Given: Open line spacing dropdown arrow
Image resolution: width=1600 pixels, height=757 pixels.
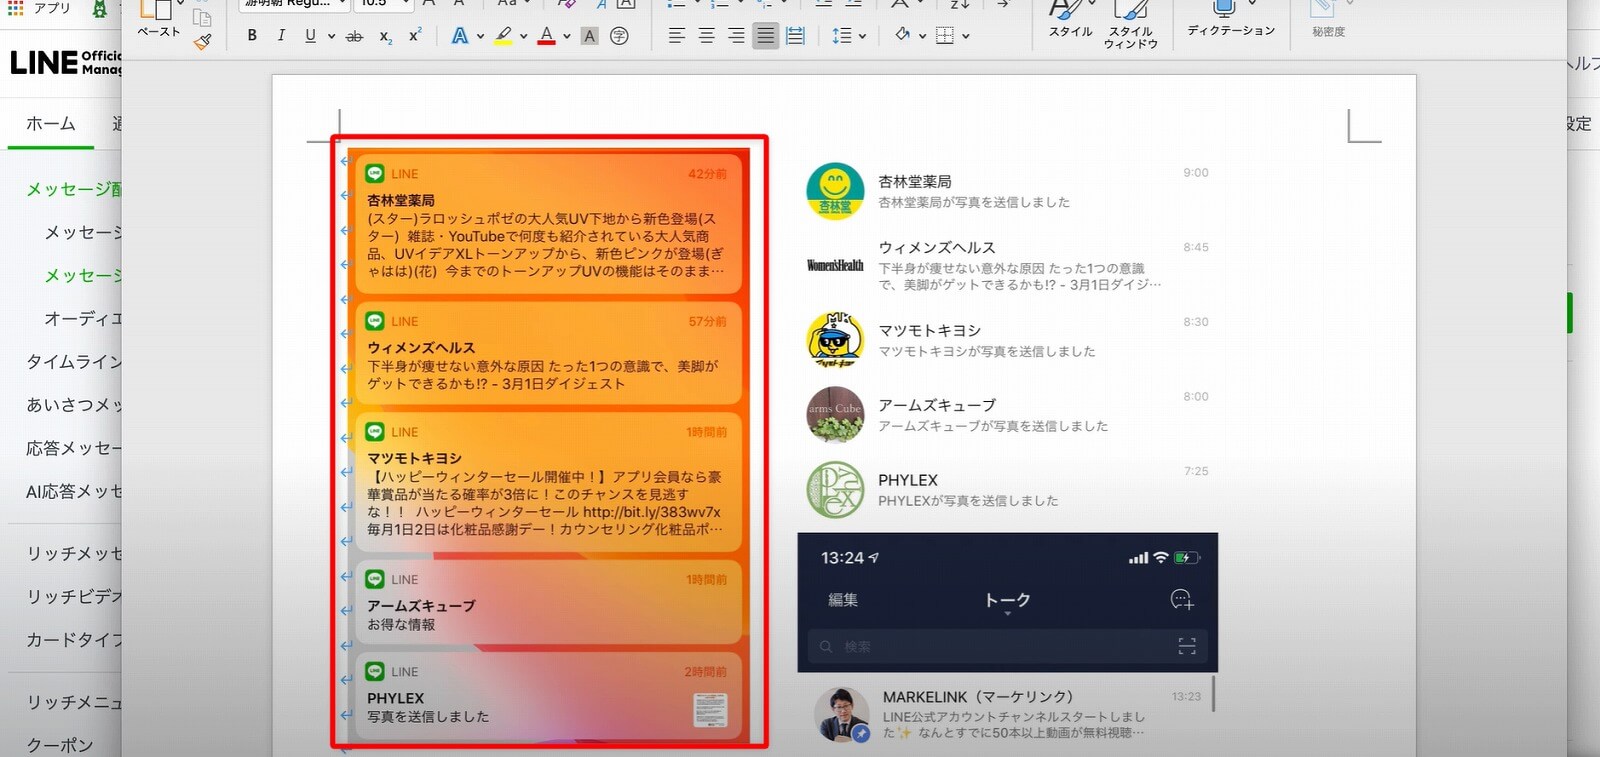Looking at the screenshot, I should [862, 36].
